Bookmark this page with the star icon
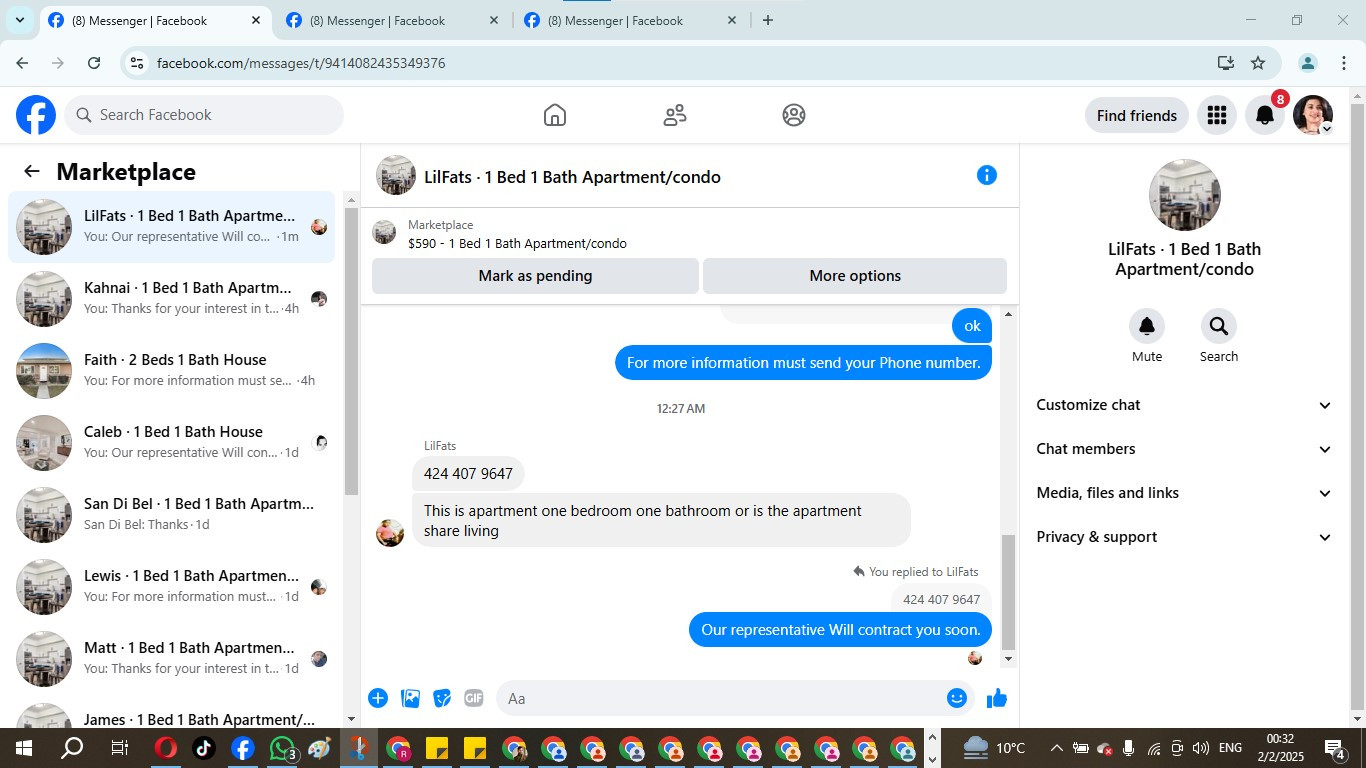The image size is (1366, 768). [1258, 63]
